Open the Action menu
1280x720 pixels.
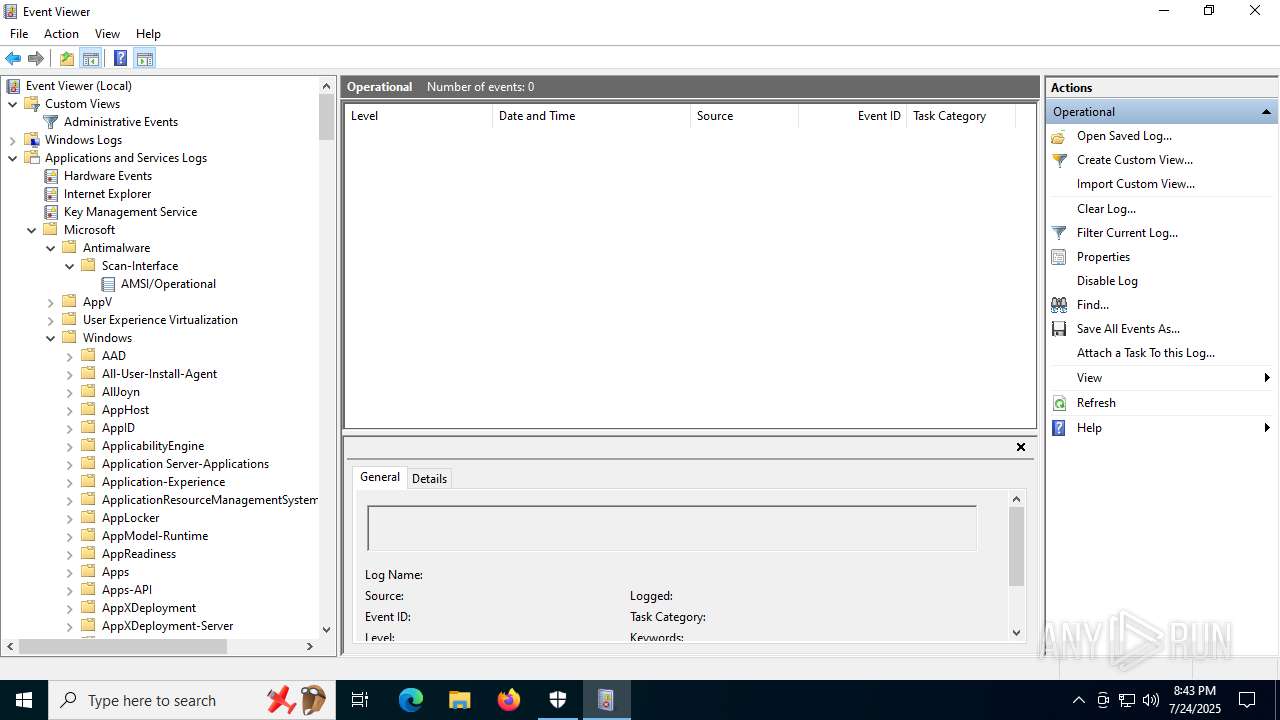tap(61, 34)
